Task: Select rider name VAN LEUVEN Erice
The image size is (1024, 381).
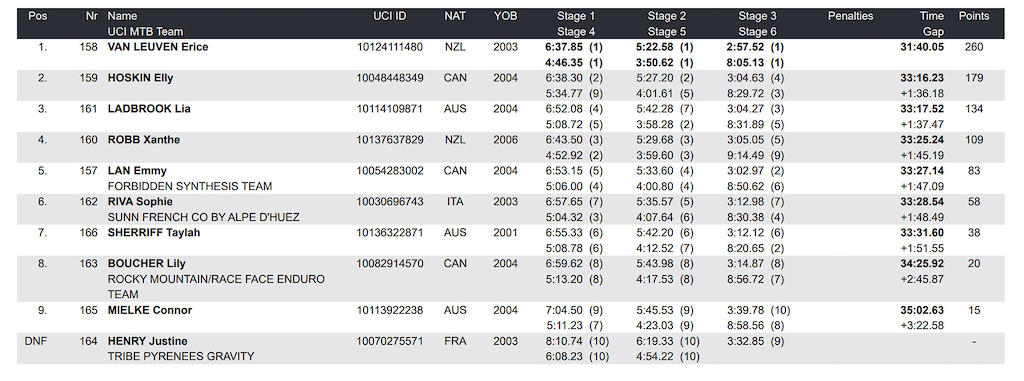Action: click(158, 47)
